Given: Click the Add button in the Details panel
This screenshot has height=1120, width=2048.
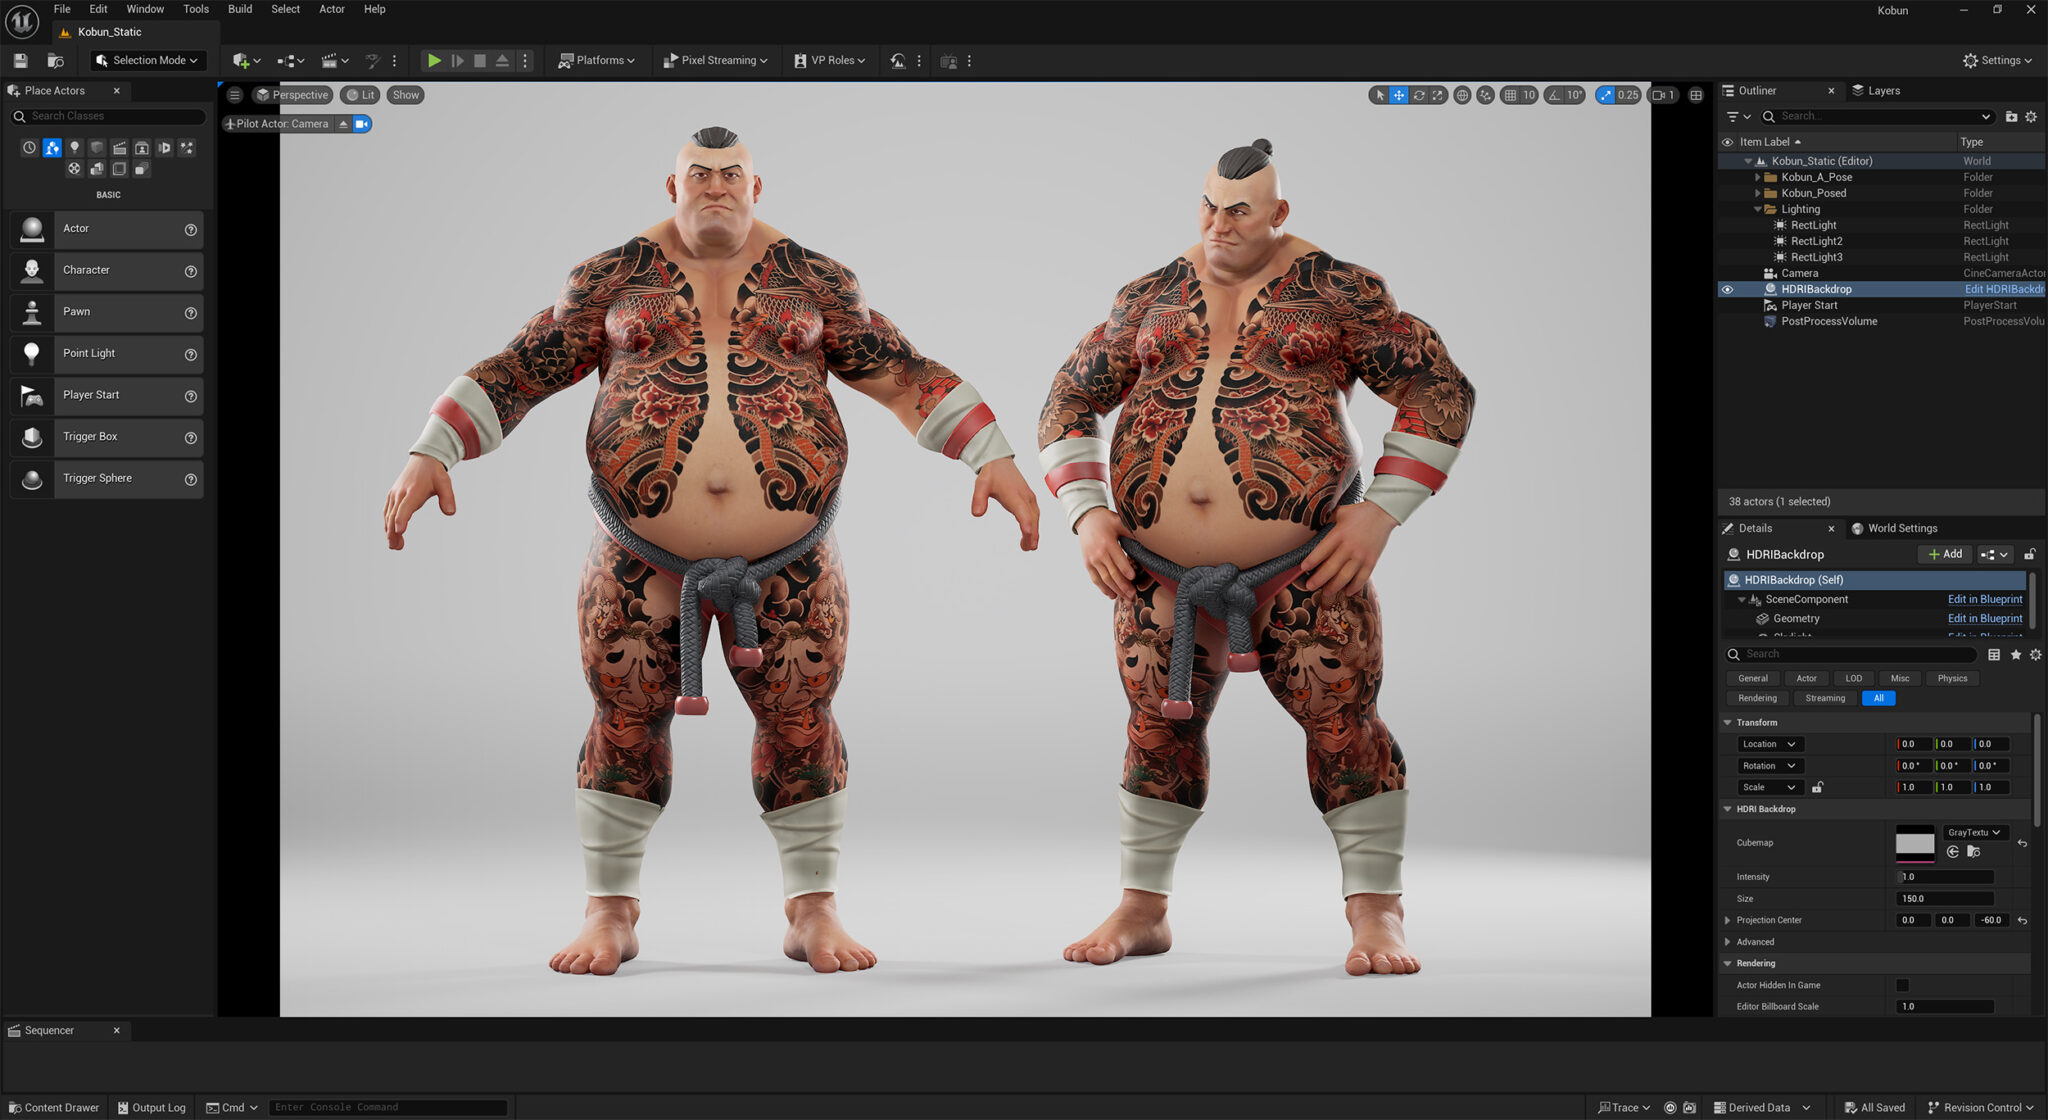Looking at the screenshot, I should tap(1944, 553).
